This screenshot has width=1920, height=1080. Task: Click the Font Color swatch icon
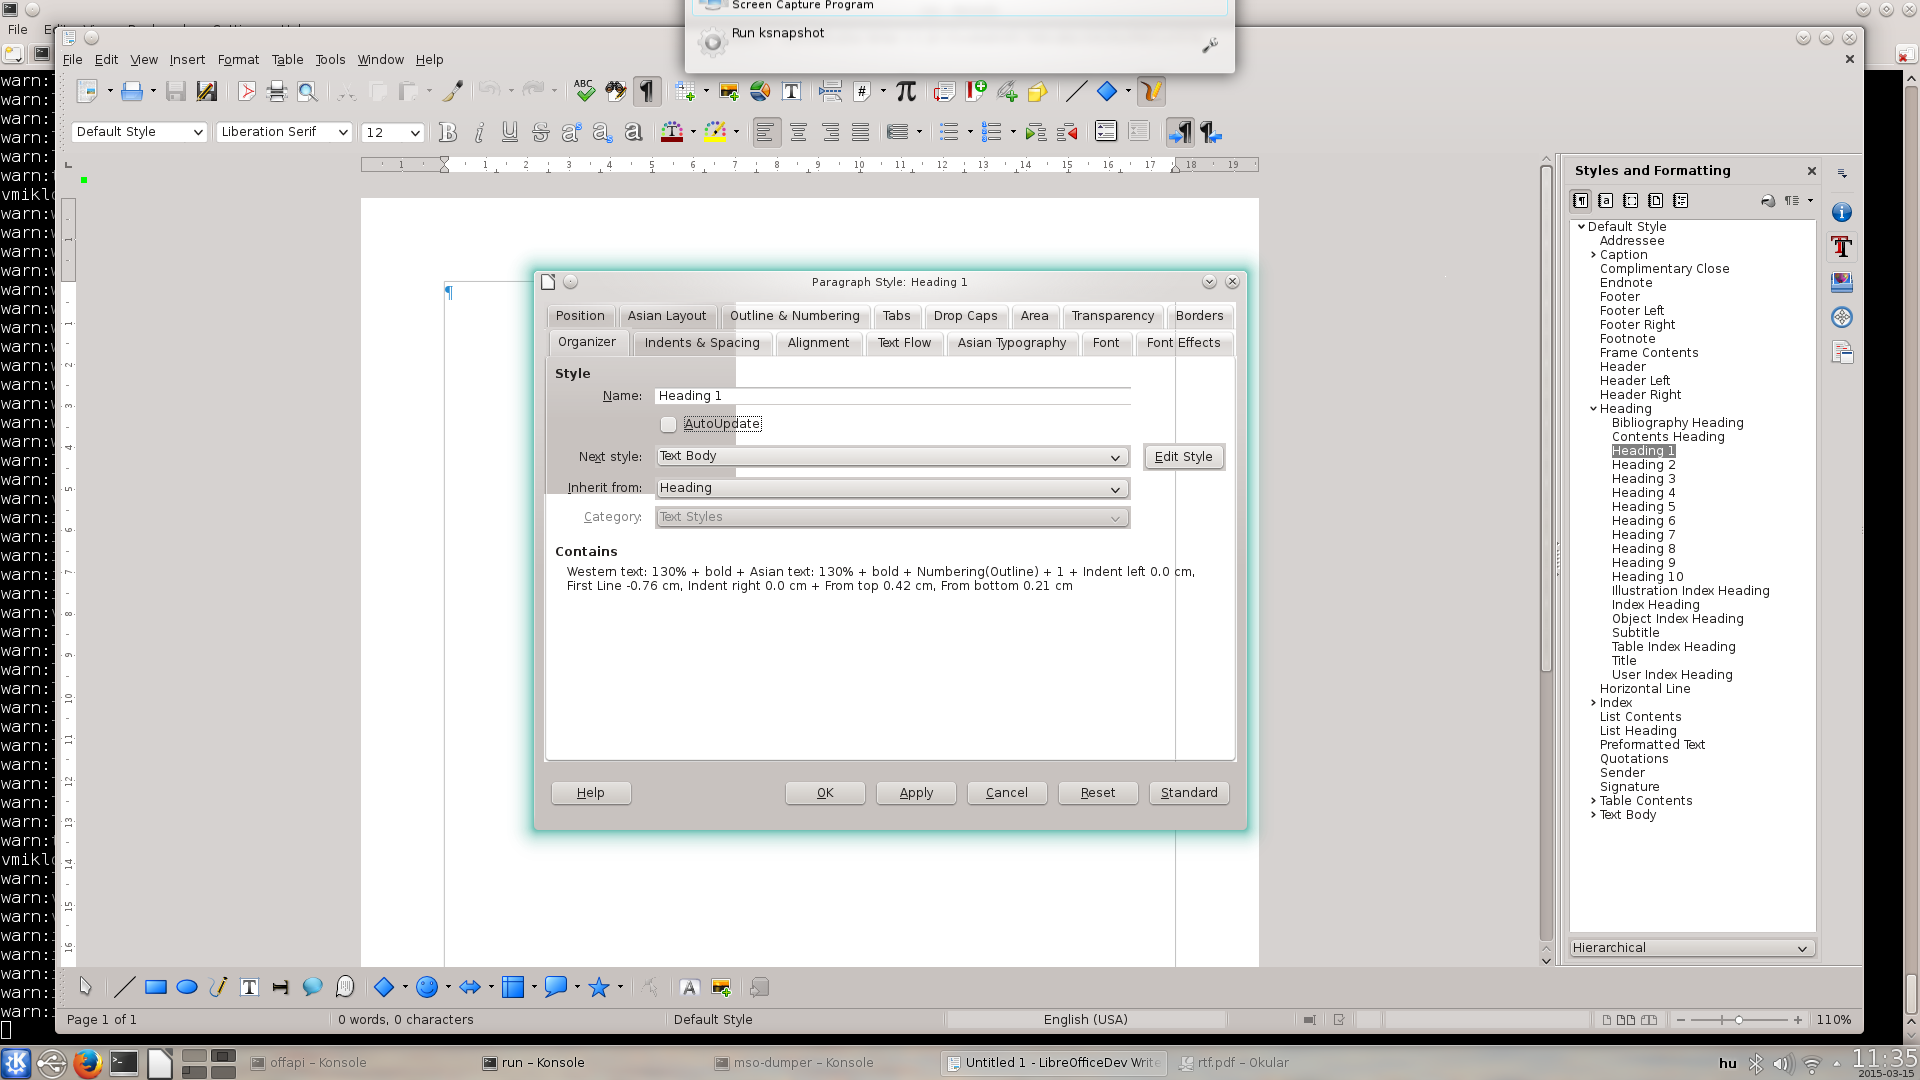click(x=672, y=132)
